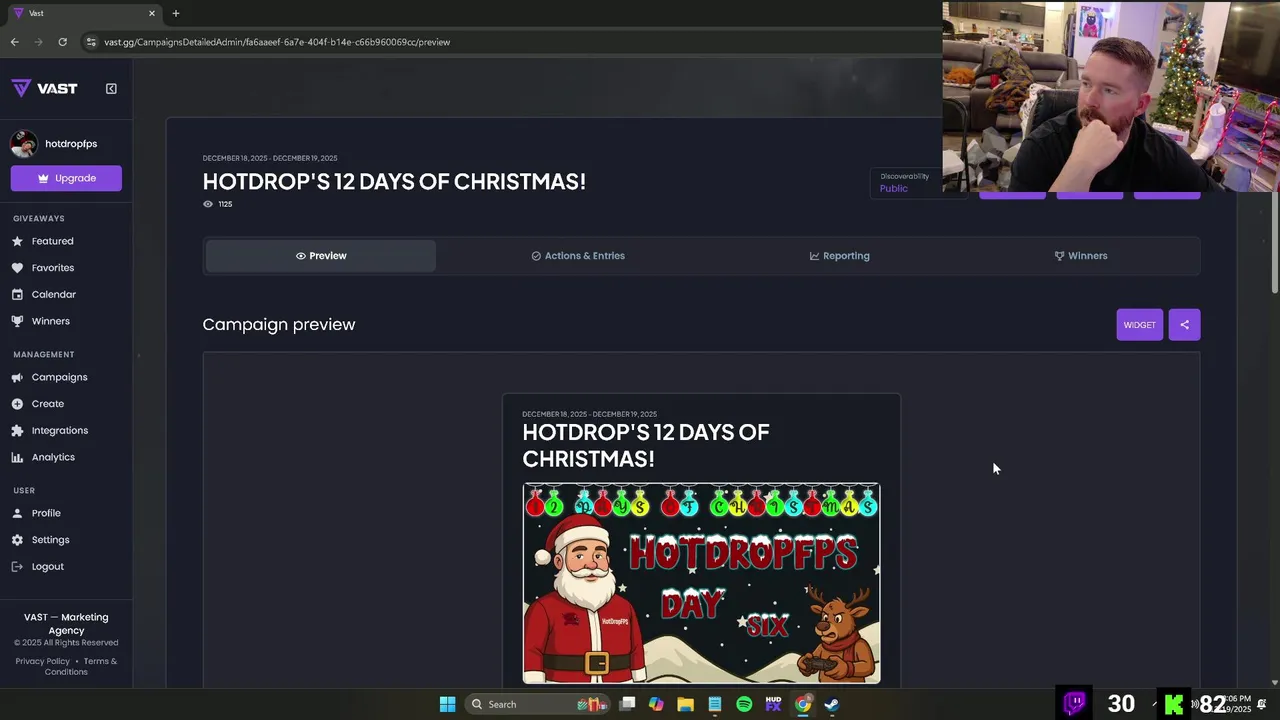Switch to the Actions & Entries tab
The width and height of the screenshot is (1280, 720).
coord(578,256)
